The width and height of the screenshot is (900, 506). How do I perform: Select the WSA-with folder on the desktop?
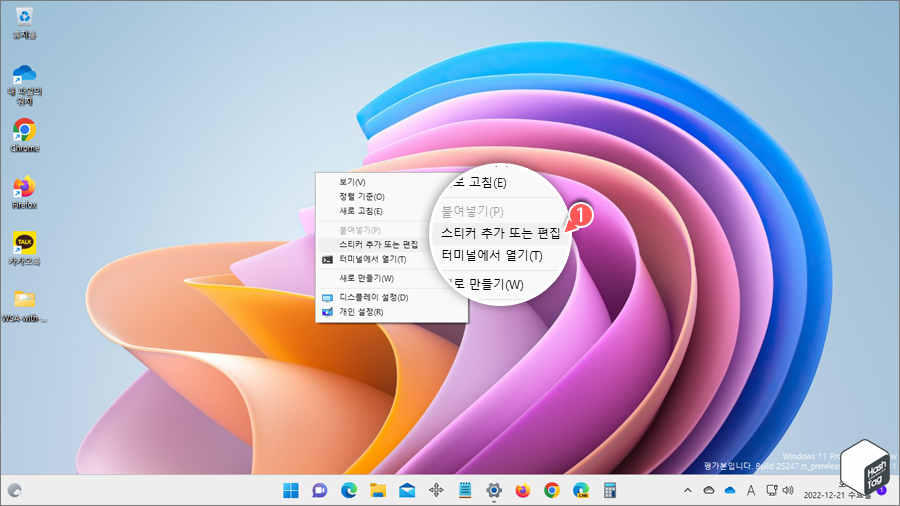pos(24,306)
